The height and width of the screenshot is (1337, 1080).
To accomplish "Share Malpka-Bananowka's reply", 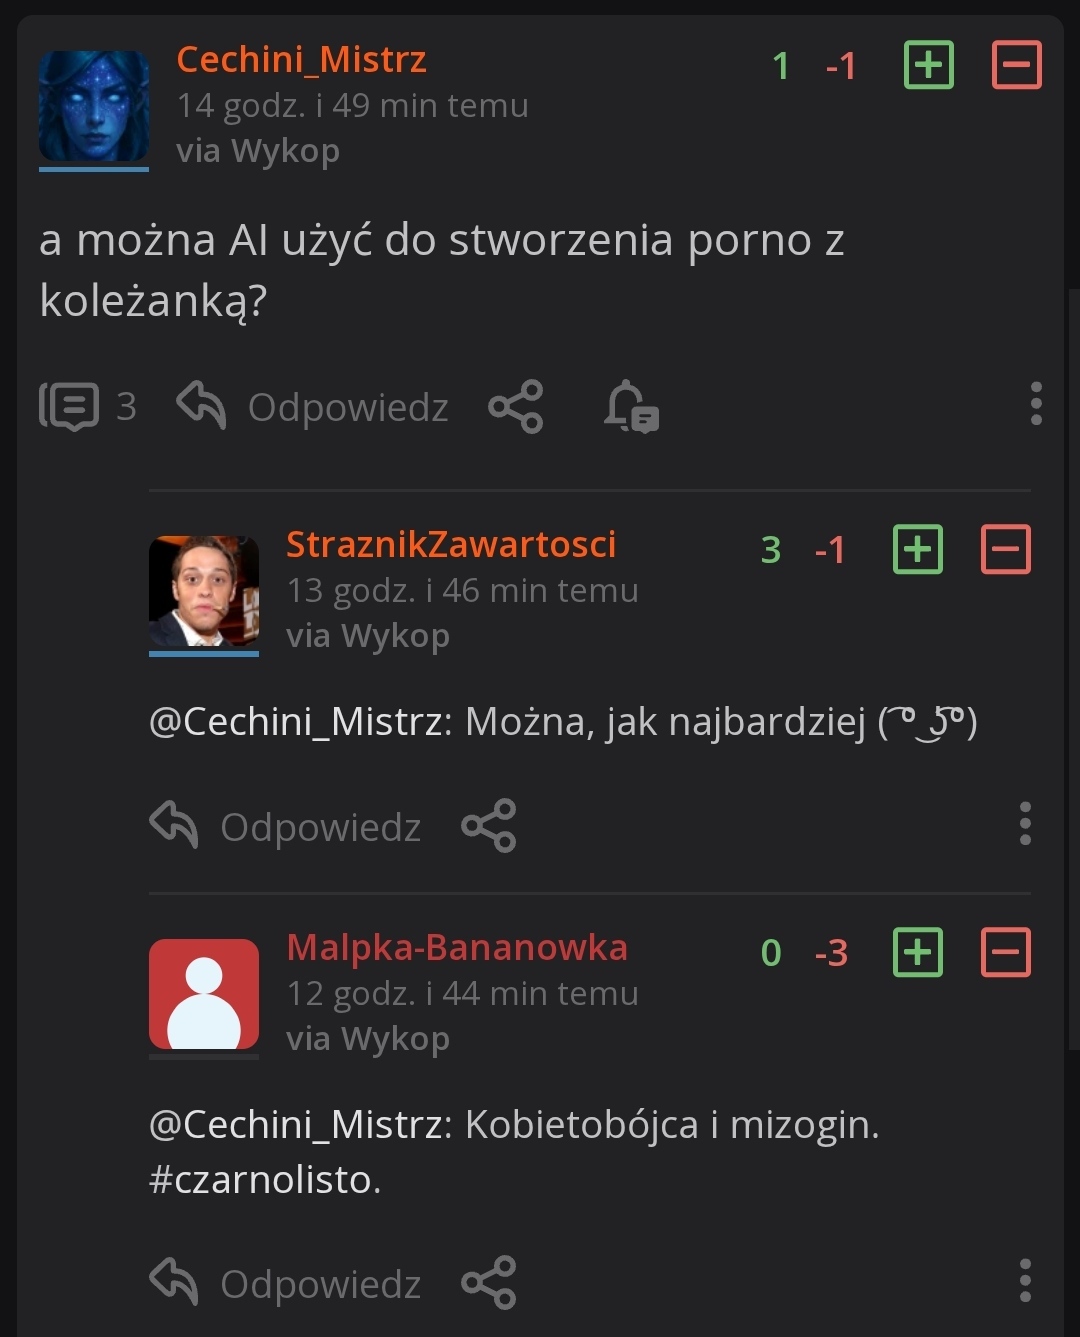I will [488, 1283].
